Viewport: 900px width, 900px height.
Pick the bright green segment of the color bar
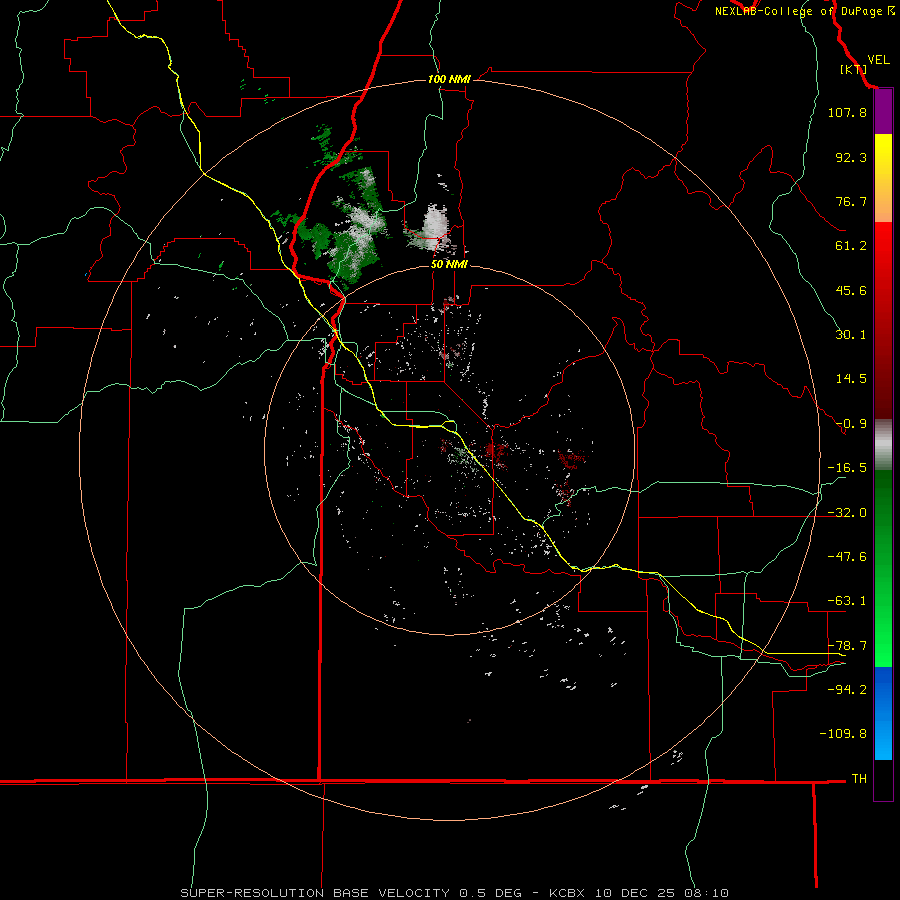pos(883,631)
